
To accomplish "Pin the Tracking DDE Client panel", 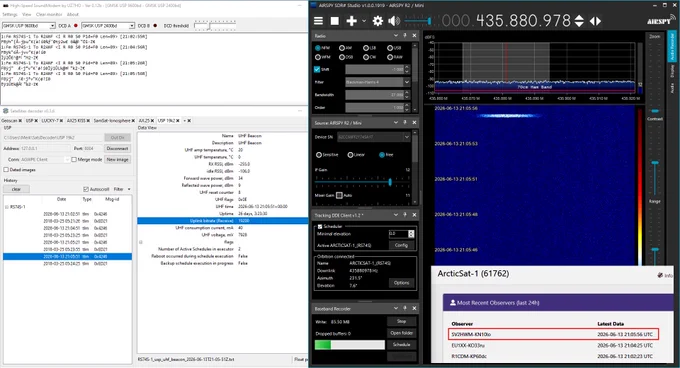I will pyautogui.click(x=405, y=215).
